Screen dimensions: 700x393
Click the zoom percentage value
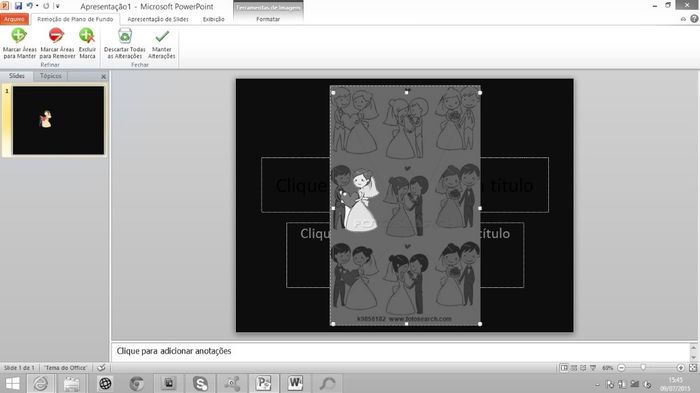[607, 368]
